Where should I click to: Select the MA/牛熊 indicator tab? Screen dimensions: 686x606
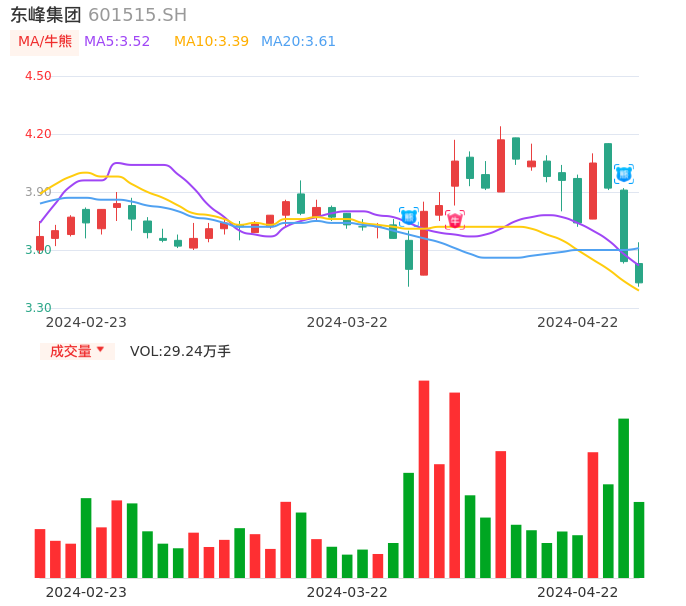click(x=45, y=42)
